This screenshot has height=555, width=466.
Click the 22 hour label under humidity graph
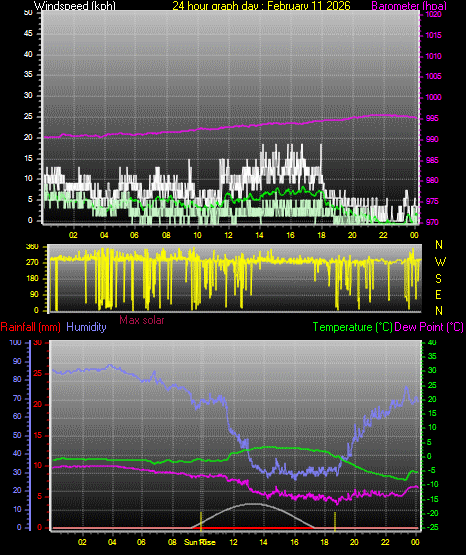pos(385,542)
